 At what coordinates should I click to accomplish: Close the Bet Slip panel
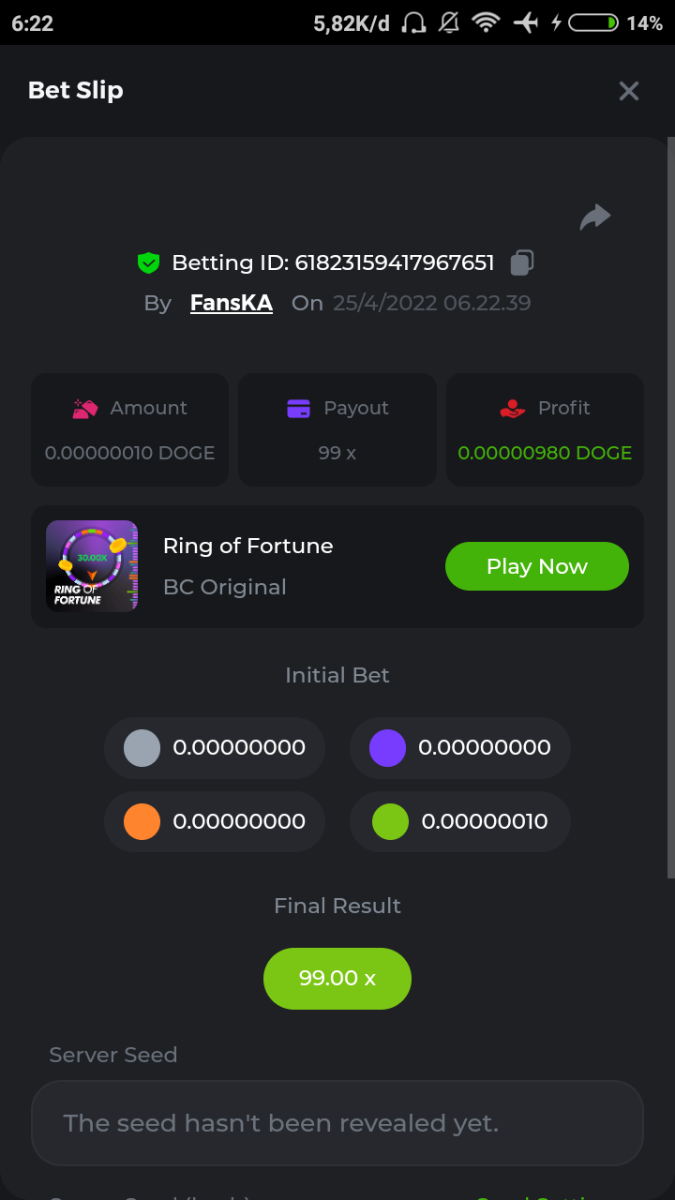point(628,91)
